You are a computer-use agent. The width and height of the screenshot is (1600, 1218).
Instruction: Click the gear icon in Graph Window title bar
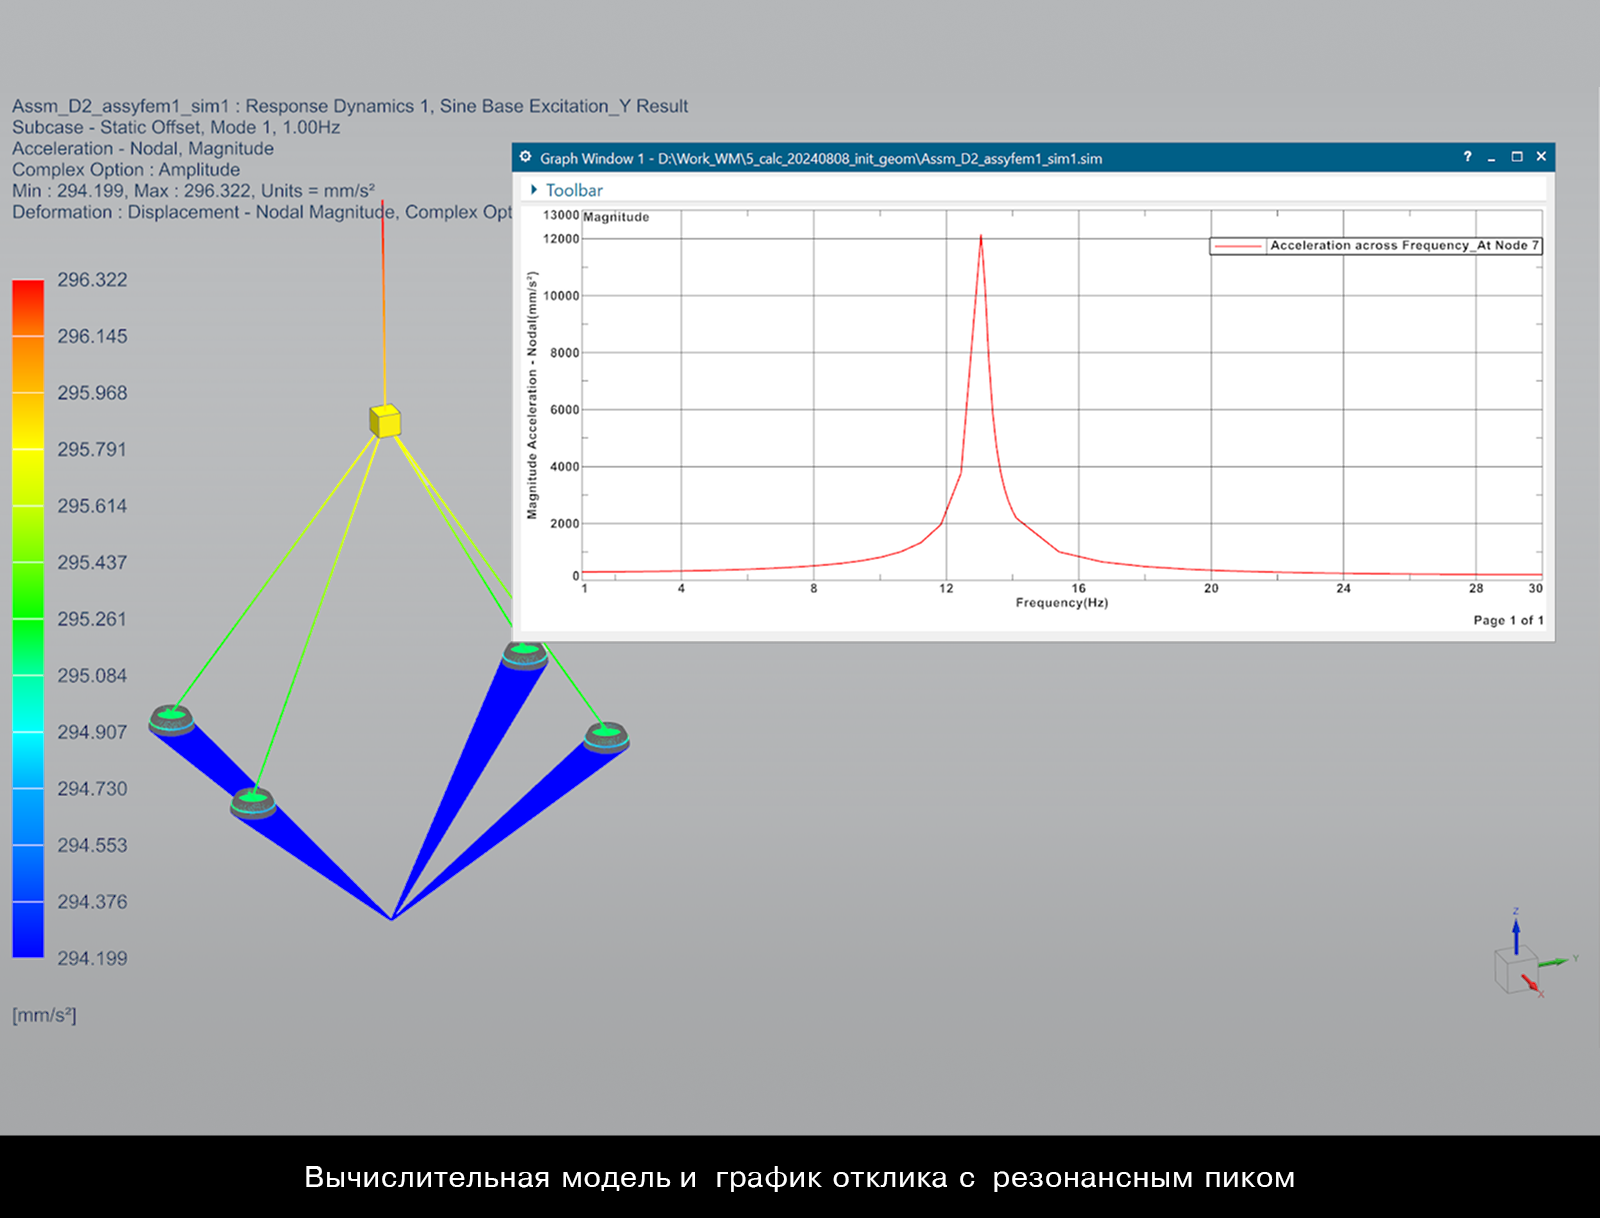coord(526,157)
